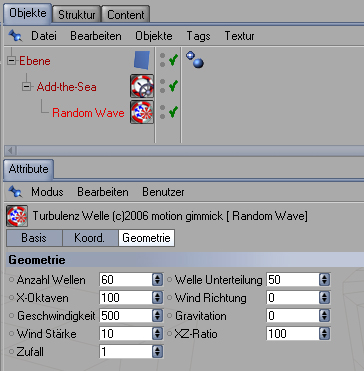
Task: Click the horizontal scrollbar under object list
Action: pyautogui.click(x=184, y=150)
